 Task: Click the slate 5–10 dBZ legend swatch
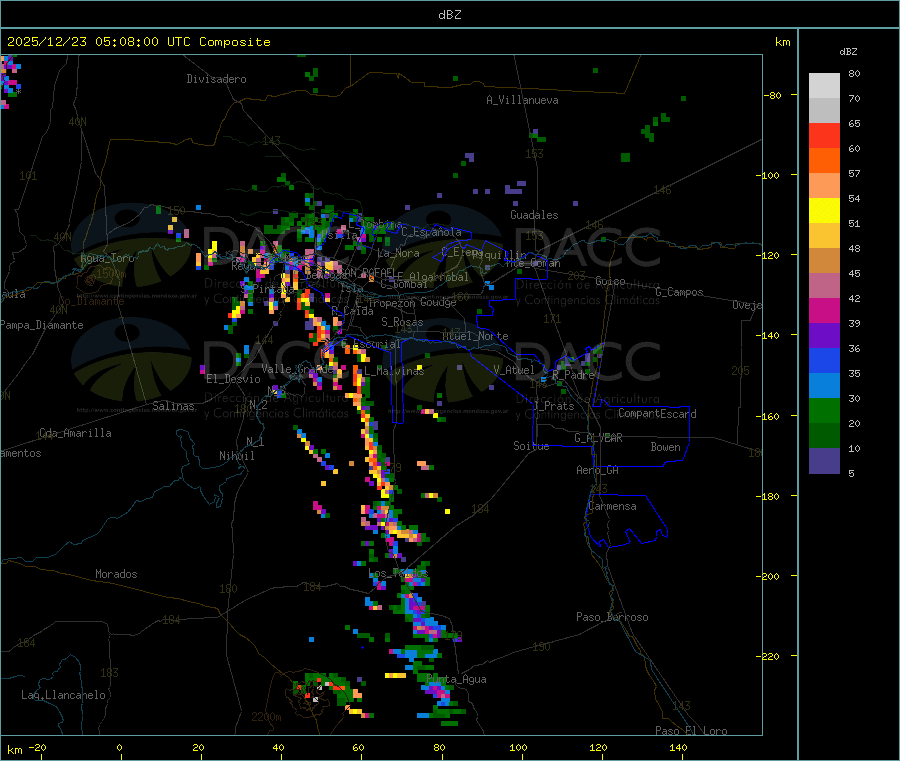click(824, 461)
